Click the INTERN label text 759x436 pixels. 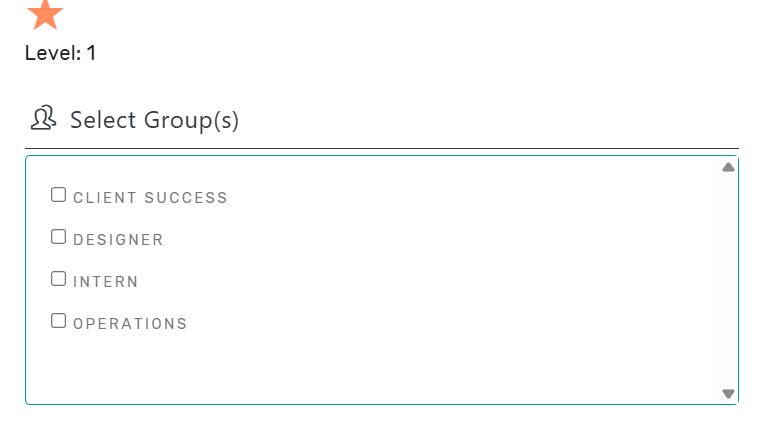106,282
